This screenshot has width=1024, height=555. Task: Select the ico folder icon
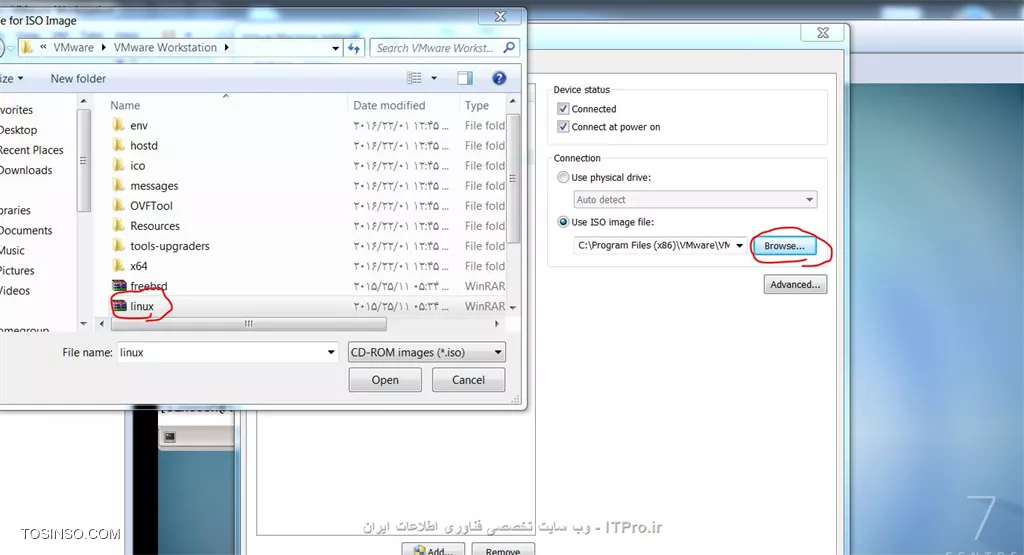coord(118,165)
